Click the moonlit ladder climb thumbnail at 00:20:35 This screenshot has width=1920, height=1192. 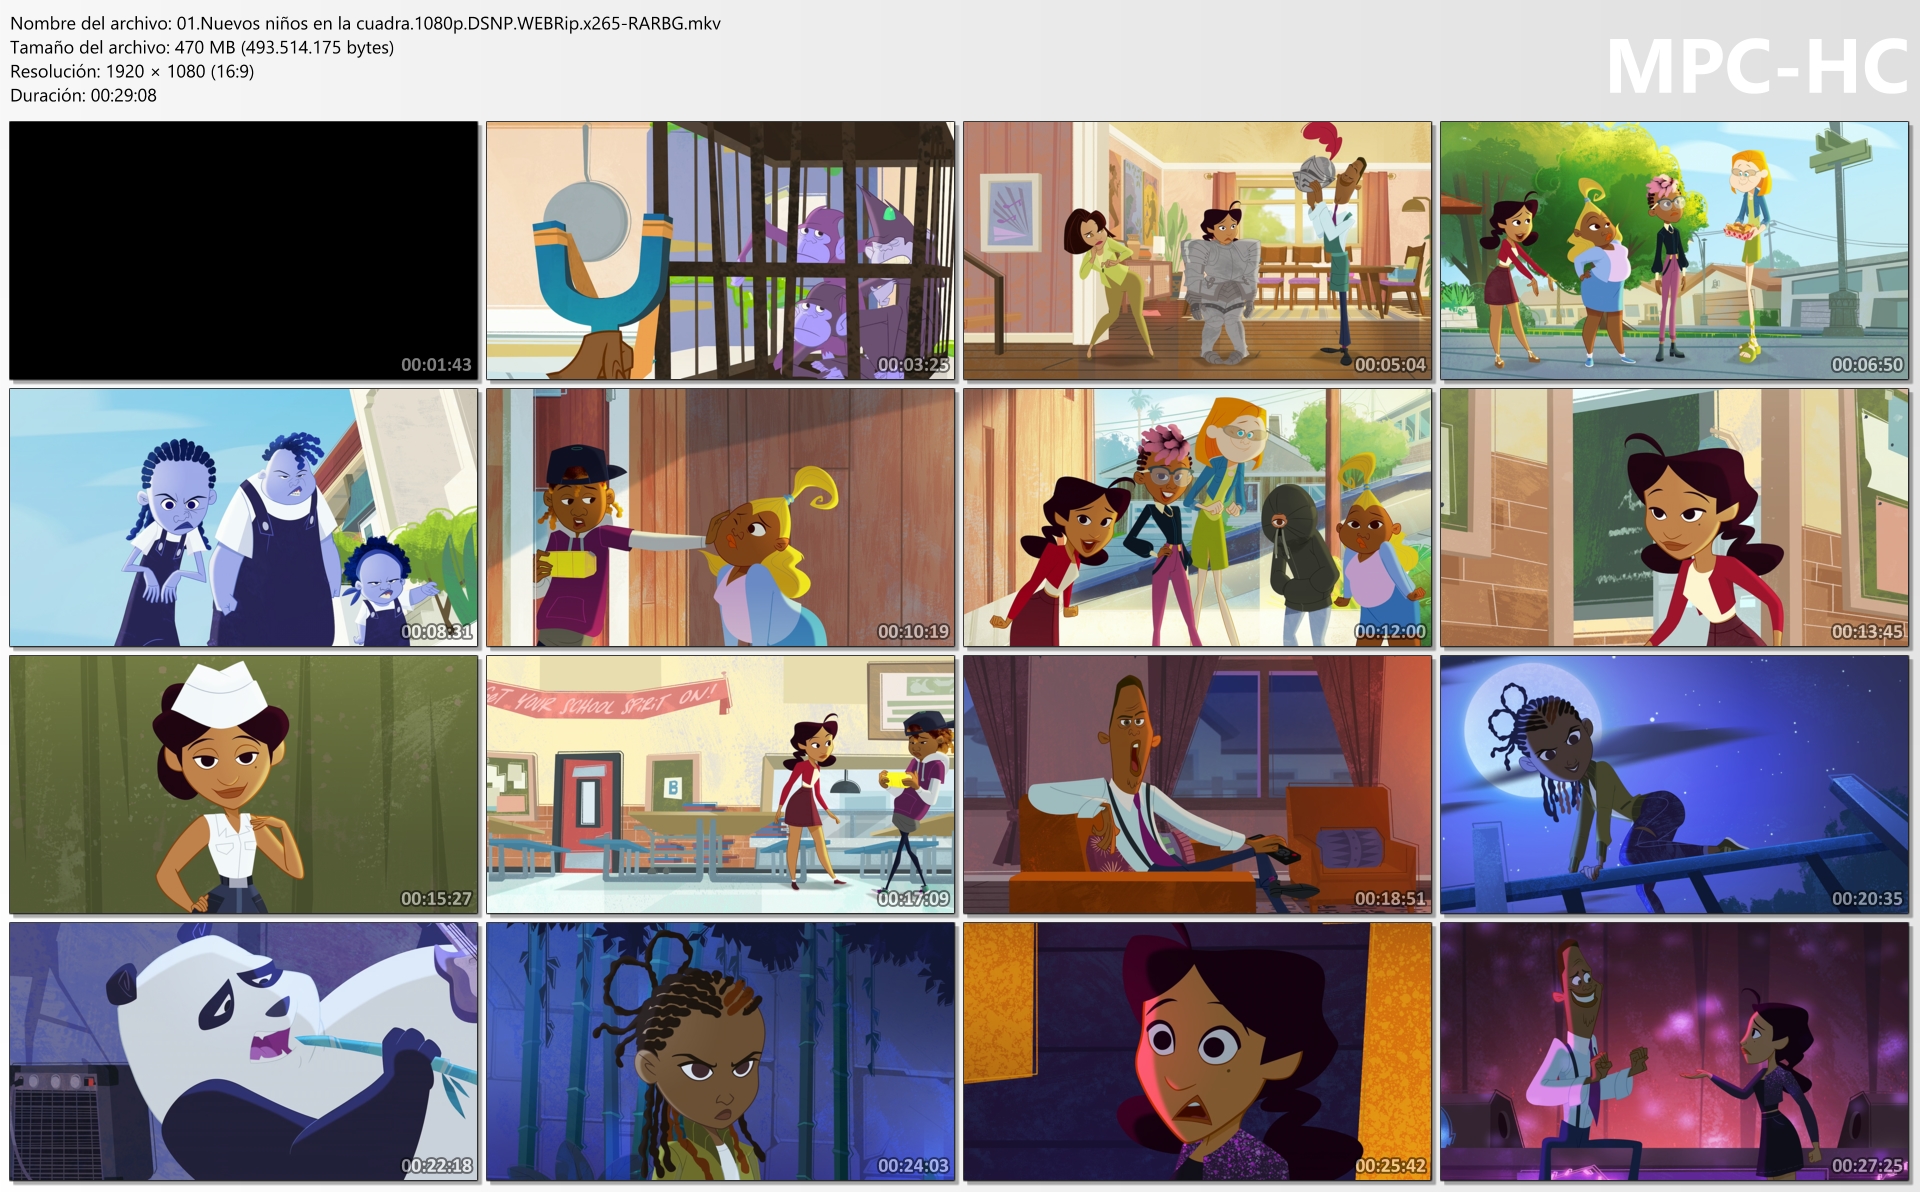(x=1674, y=785)
